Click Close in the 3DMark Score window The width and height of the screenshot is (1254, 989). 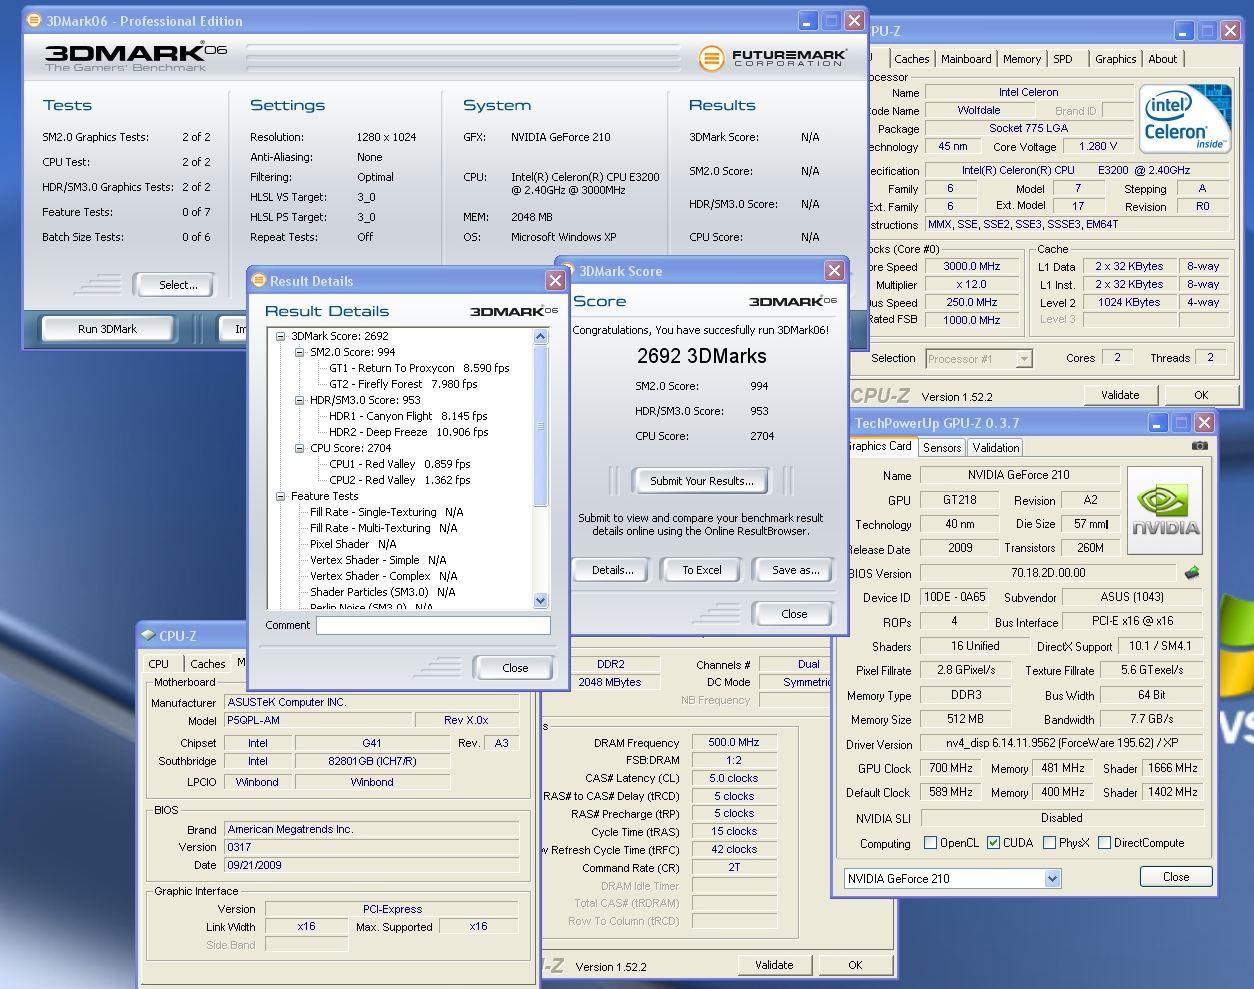click(x=794, y=614)
